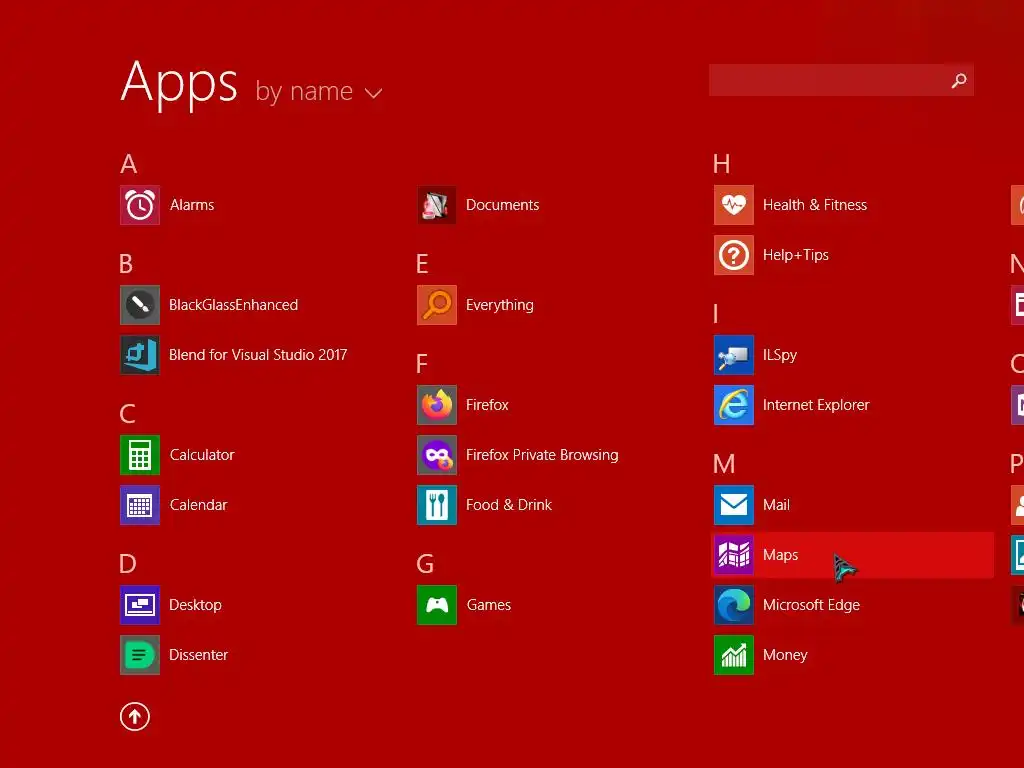Click the letter E group header
The height and width of the screenshot is (768, 1024).
[423, 264]
